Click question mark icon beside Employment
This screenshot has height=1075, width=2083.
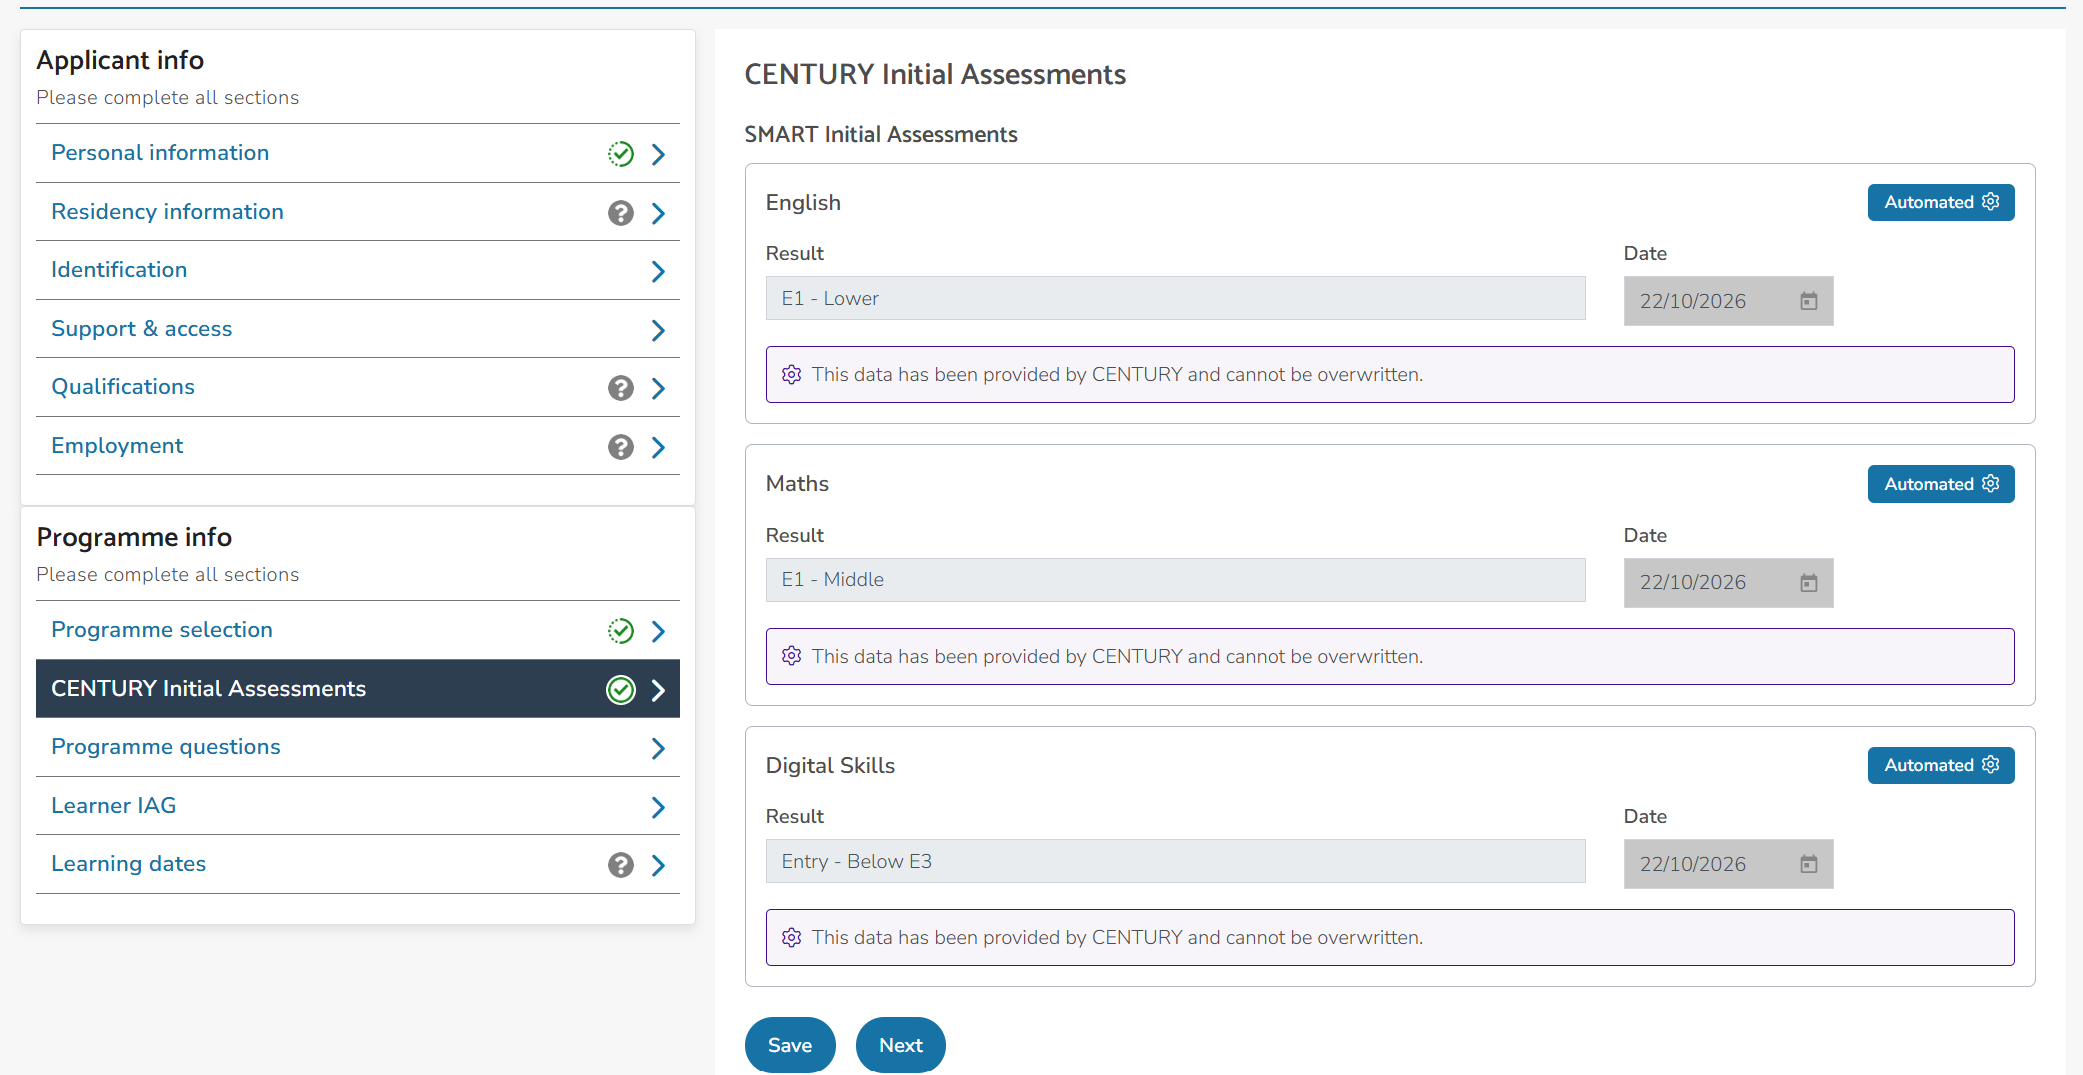point(621,447)
